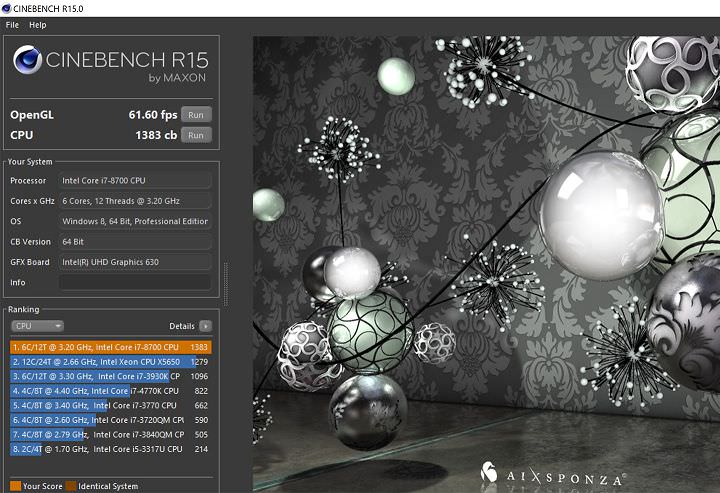Select the i5-3317U ranking row
The height and width of the screenshot is (493, 720).
[x=110, y=450]
